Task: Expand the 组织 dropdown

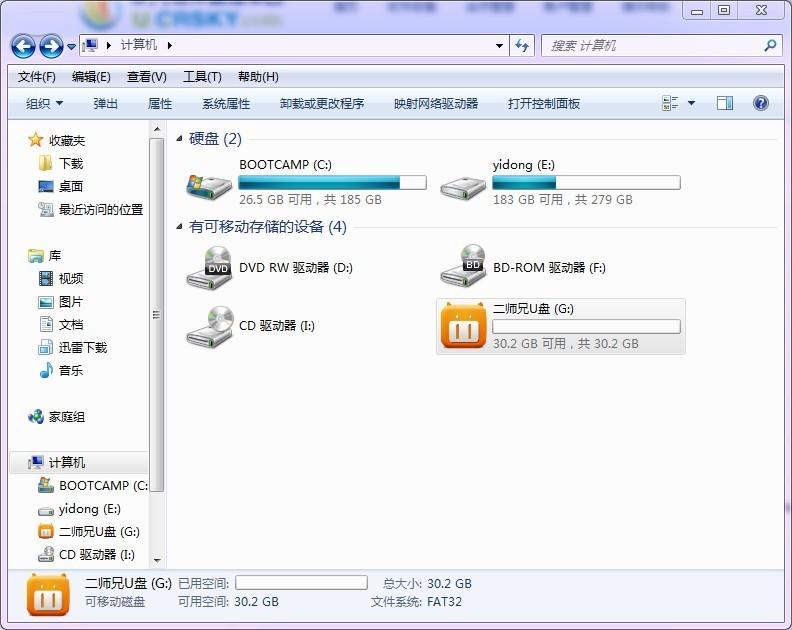Action: click(44, 104)
